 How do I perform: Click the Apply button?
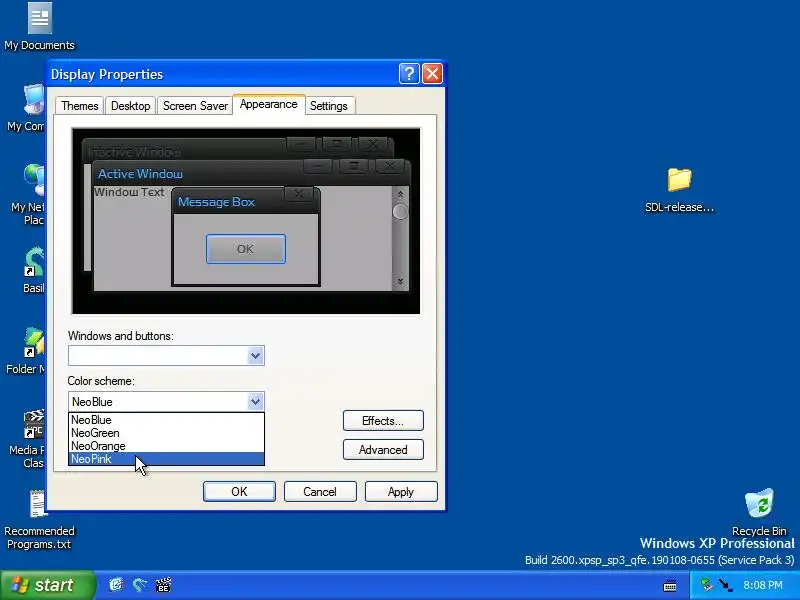(401, 492)
